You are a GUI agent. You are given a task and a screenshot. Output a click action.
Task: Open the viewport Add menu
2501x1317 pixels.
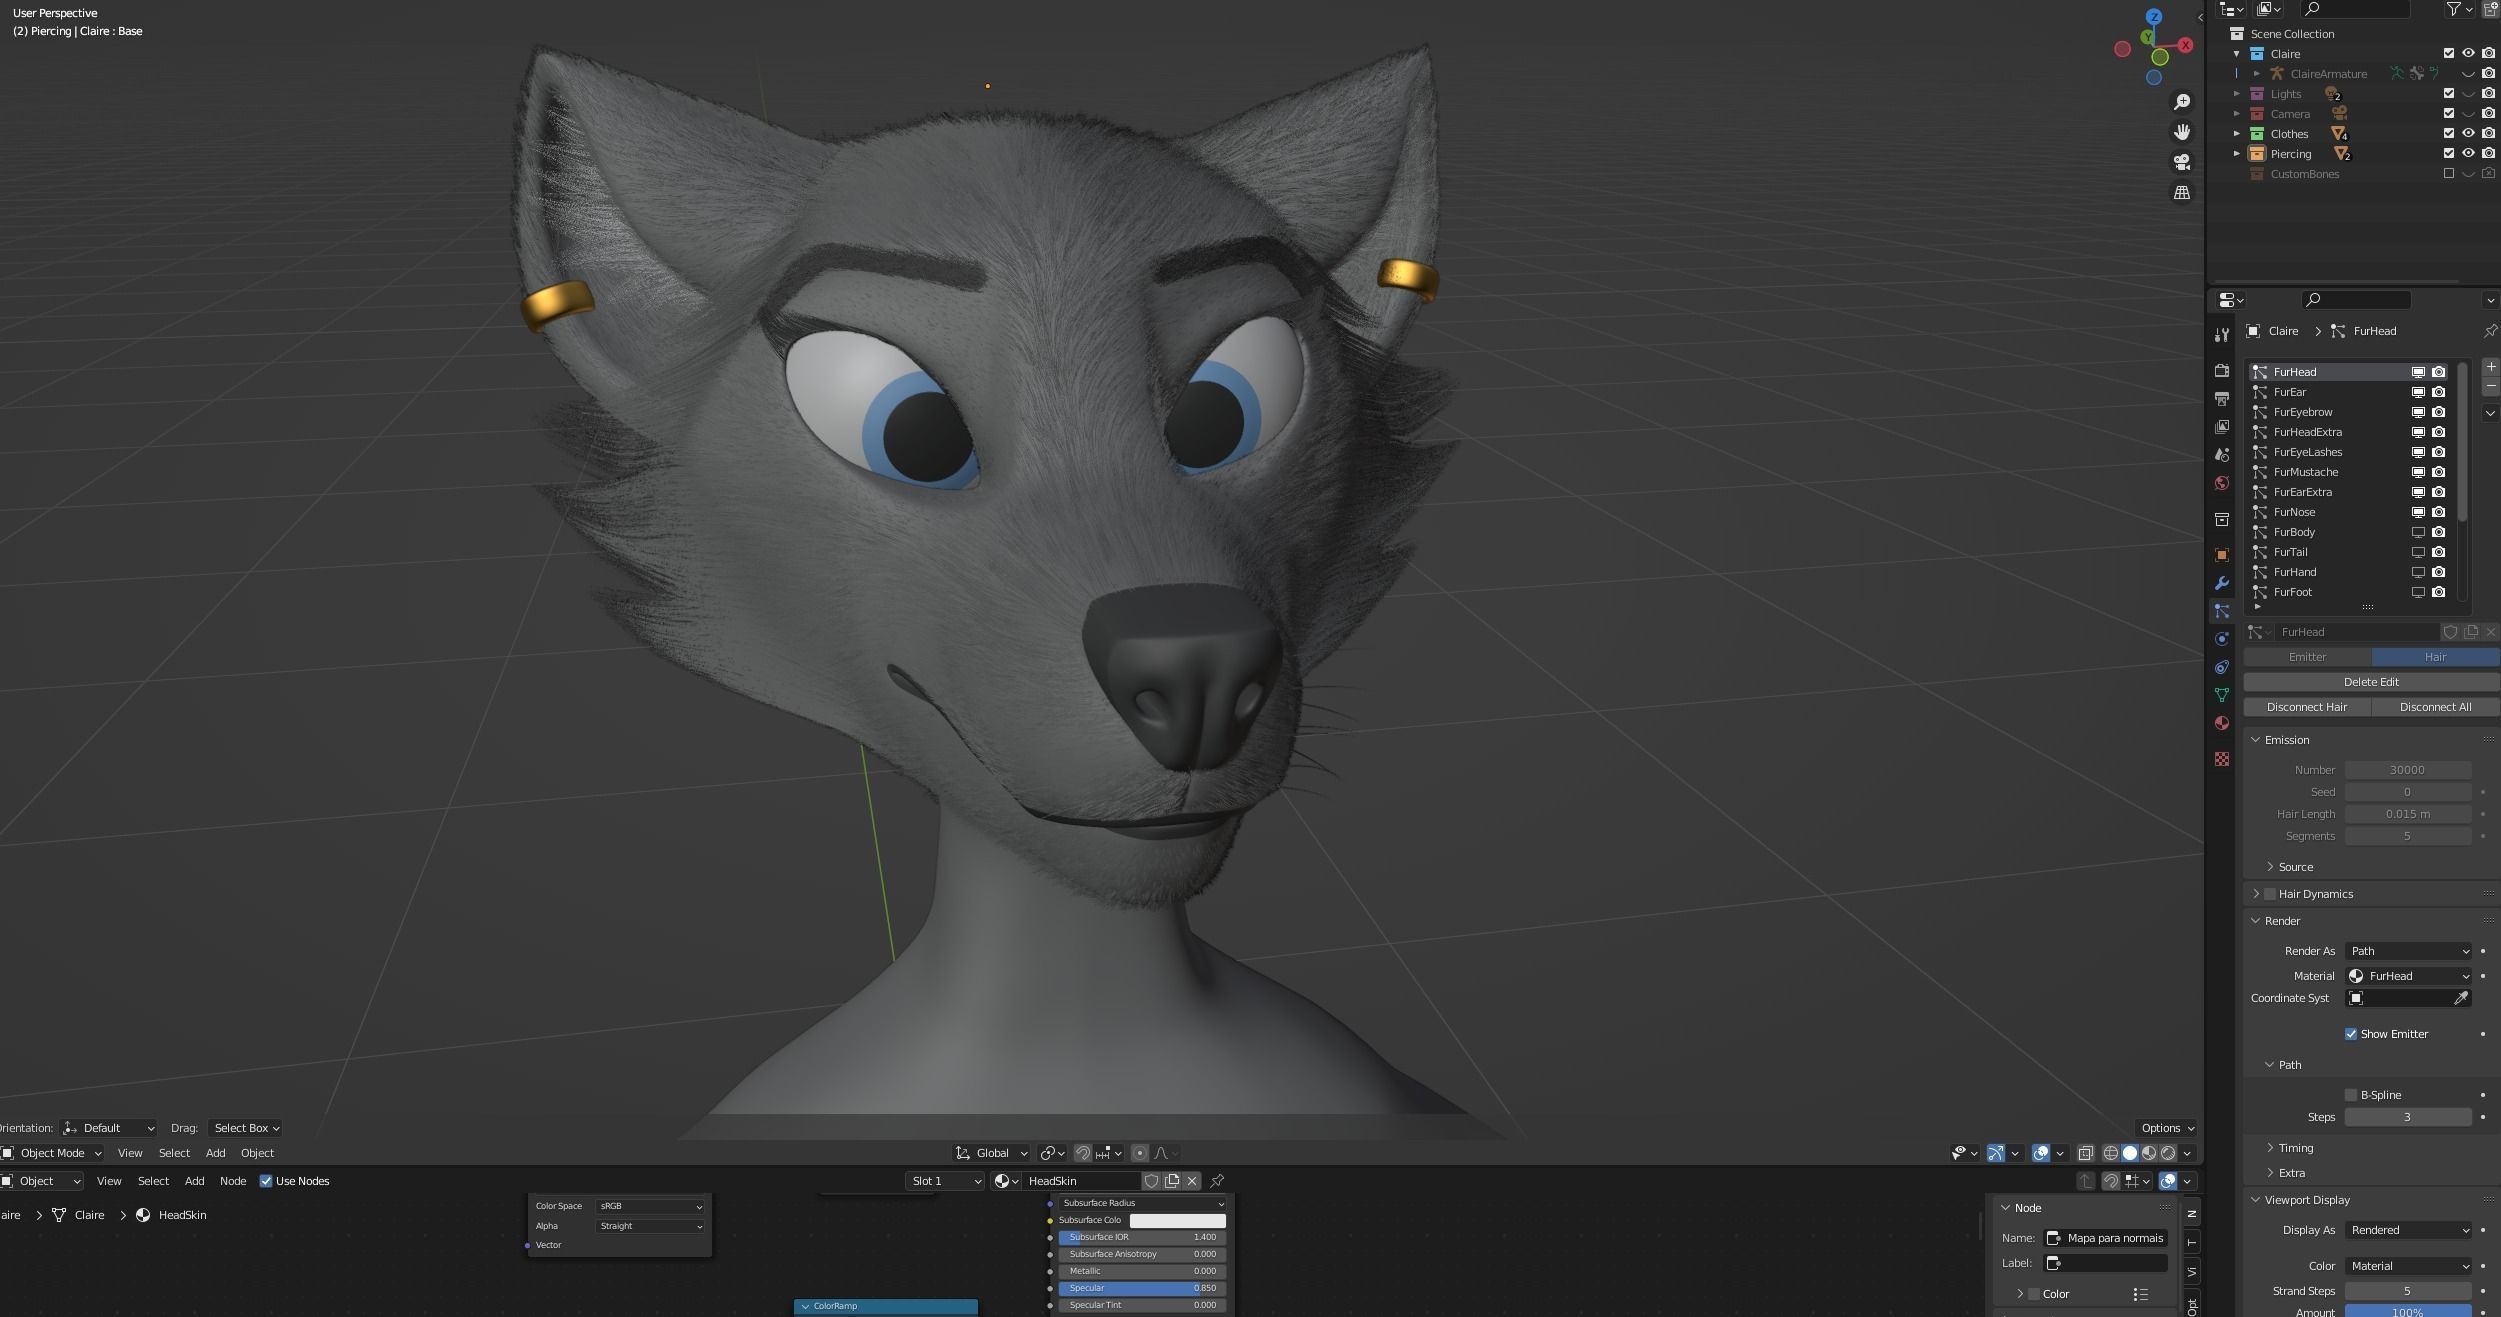215,1153
